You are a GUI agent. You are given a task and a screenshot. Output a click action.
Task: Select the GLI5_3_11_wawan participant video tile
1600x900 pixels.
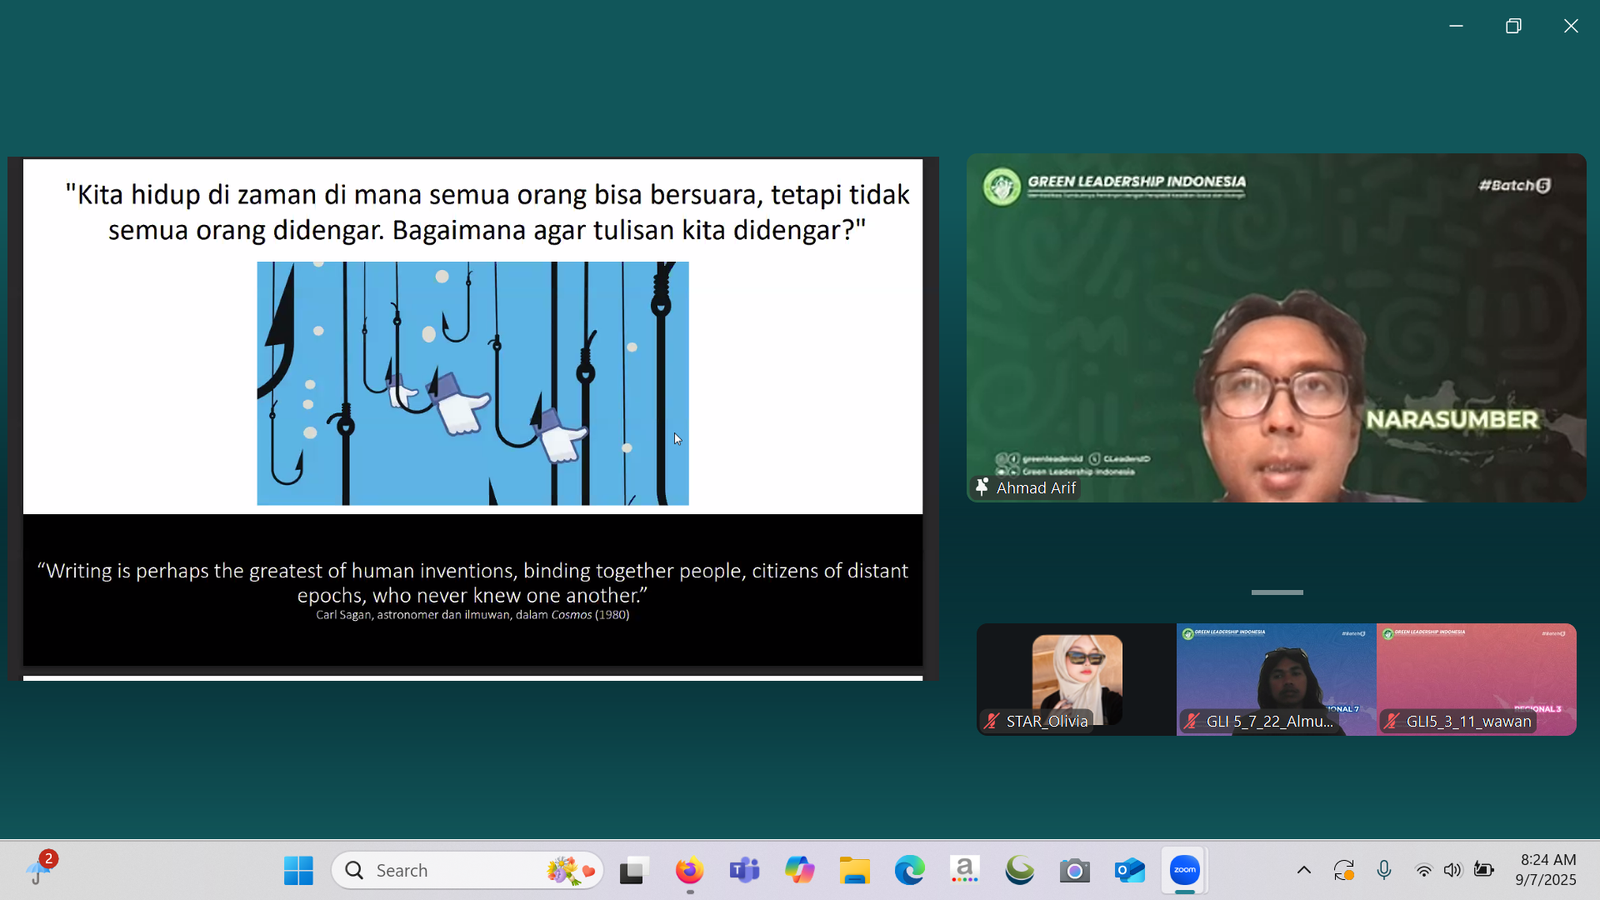(1476, 679)
